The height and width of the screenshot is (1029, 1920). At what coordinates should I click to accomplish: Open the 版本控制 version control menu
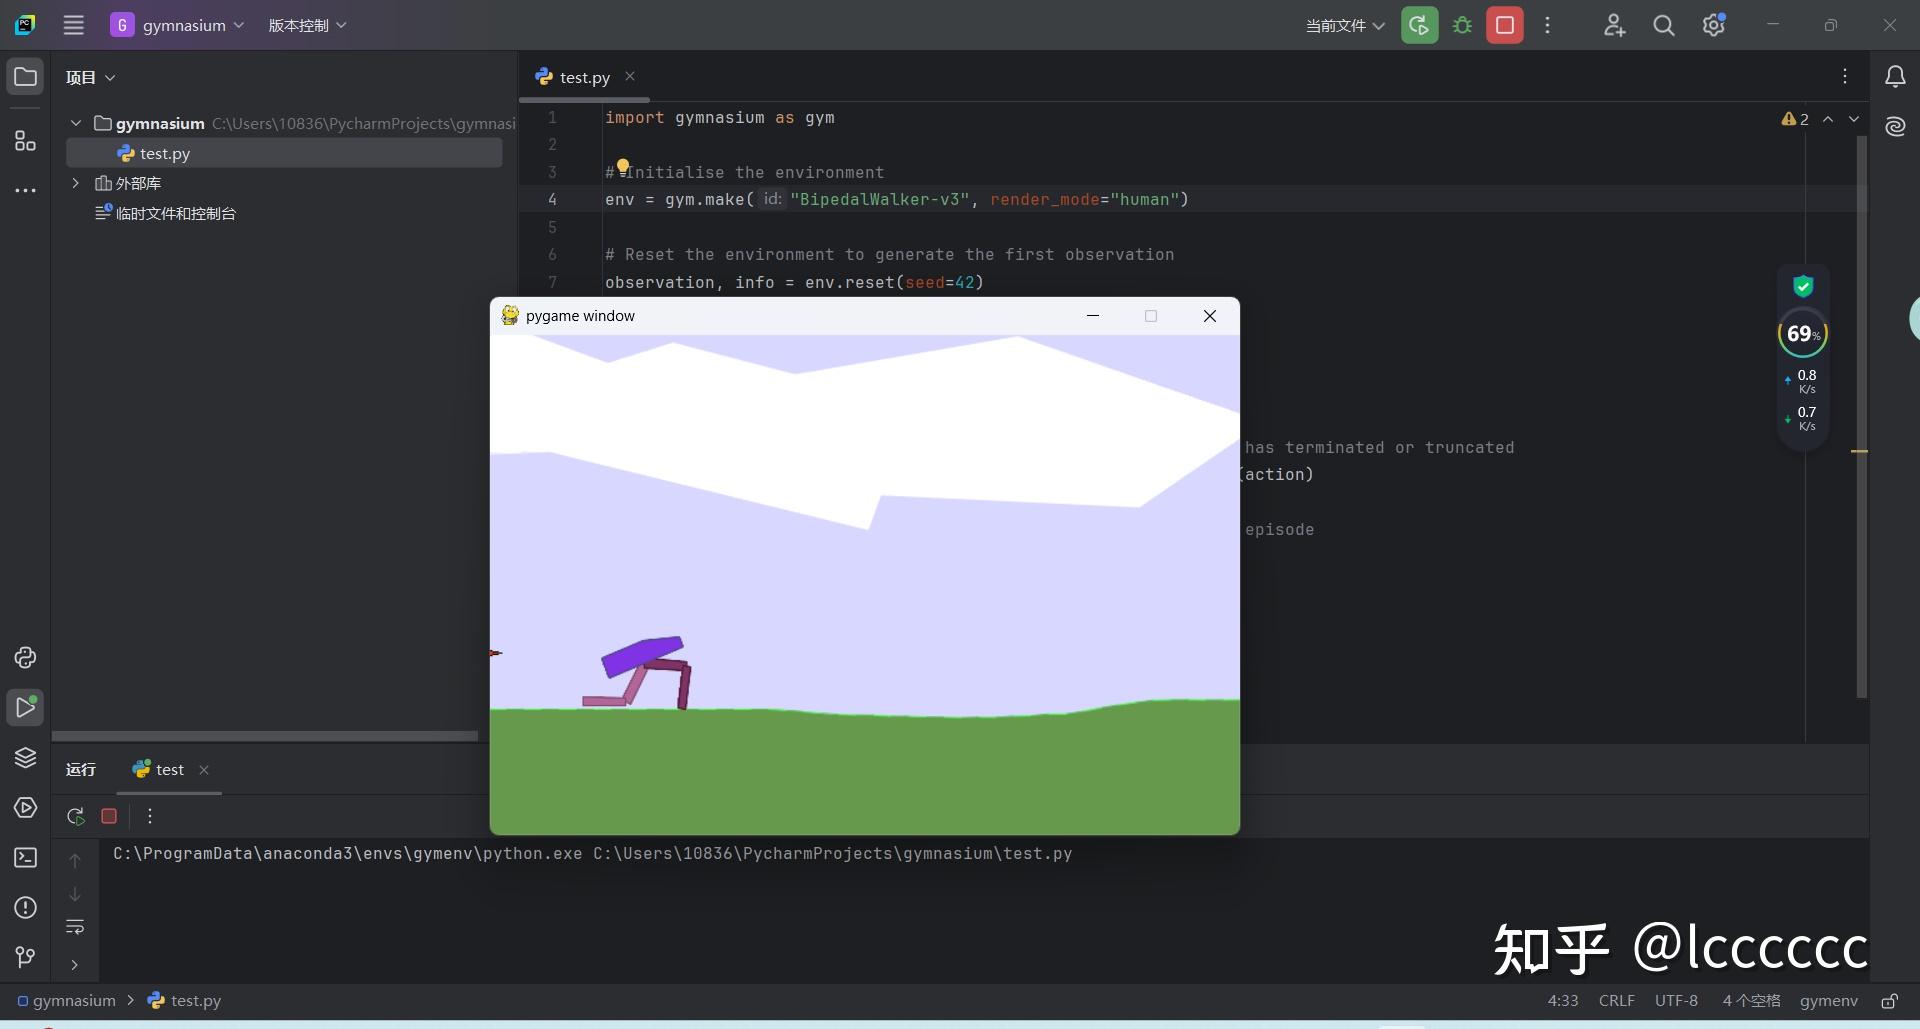[307, 25]
